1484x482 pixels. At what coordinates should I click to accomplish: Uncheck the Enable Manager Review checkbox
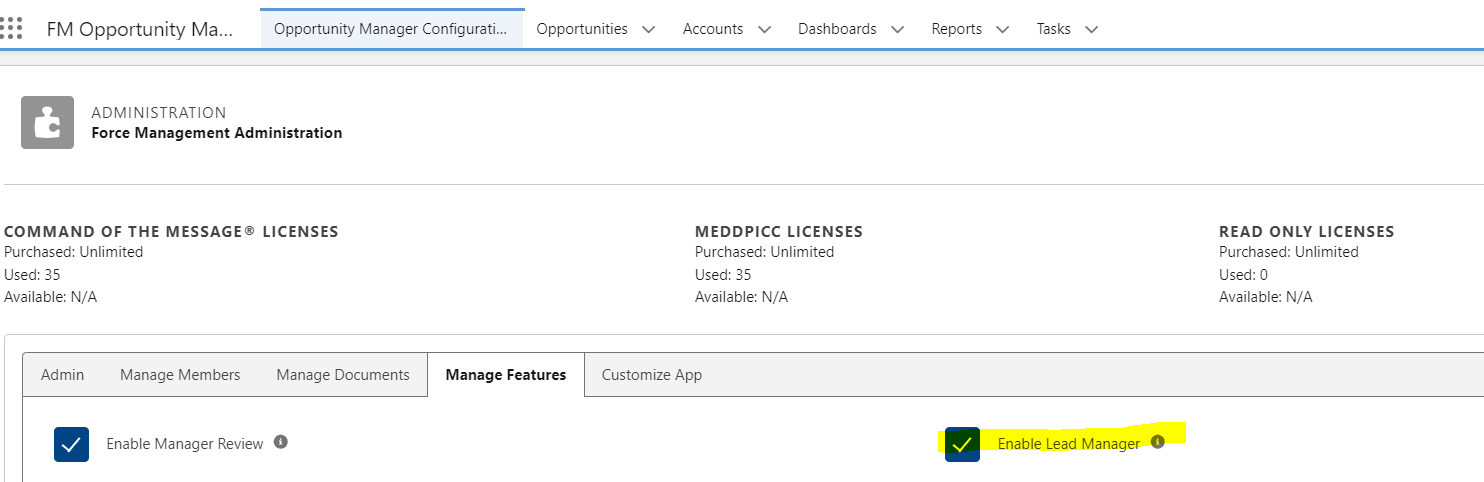pyautogui.click(x=71, y=444)
